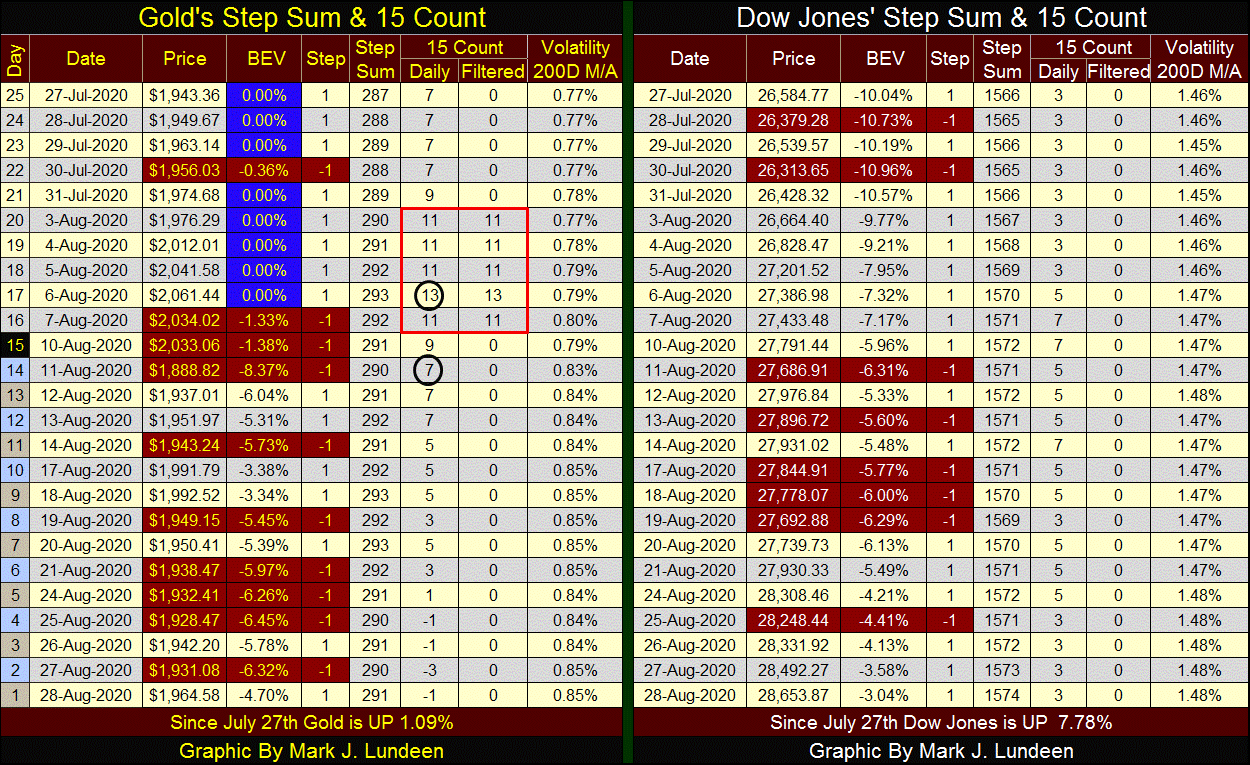The width and height of the screenshot is (1250, 765).
Task: Select Dow Jones price 26,539.57
Action: [x=794, y=146]
